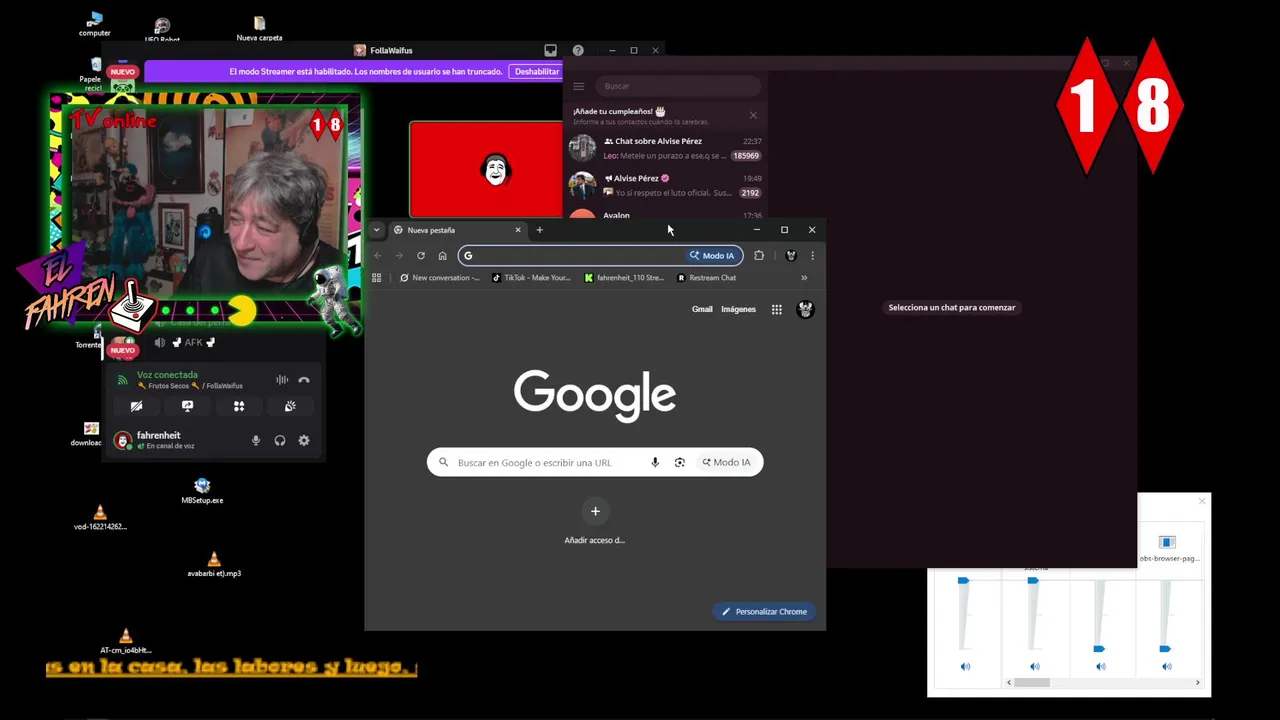Reload the Chrome page with refresh icon
Image resolution: width=1280 pixels, height=720 pixels.
[x=421, y=255]
